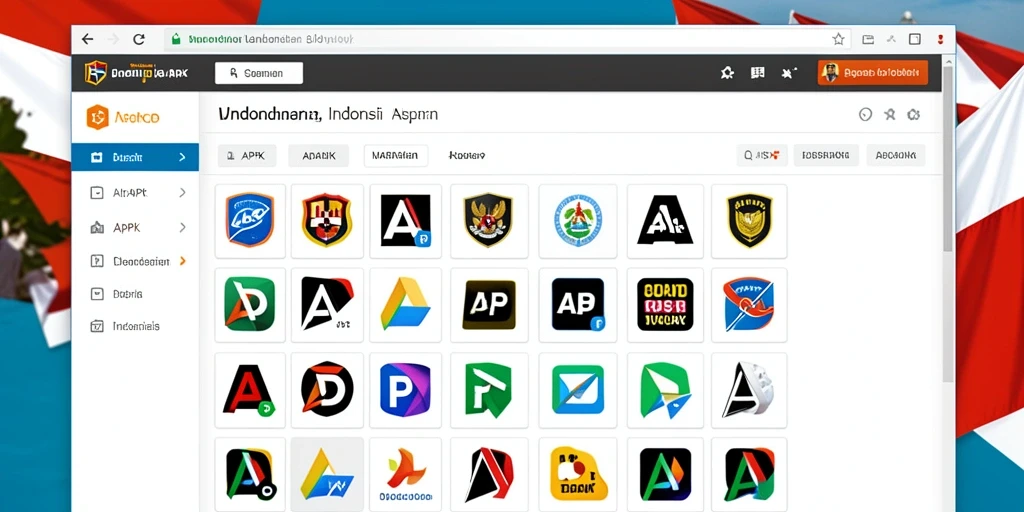Switch to the fourth, borderless filter tab
The image size is (1024, 512).
coord(467,155)
